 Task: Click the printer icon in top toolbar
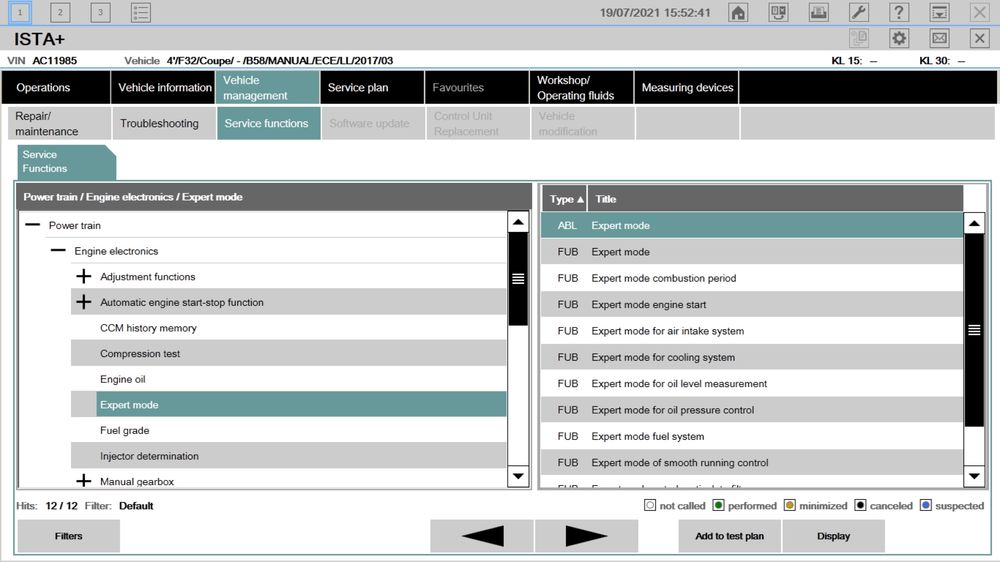click(818, 13)
